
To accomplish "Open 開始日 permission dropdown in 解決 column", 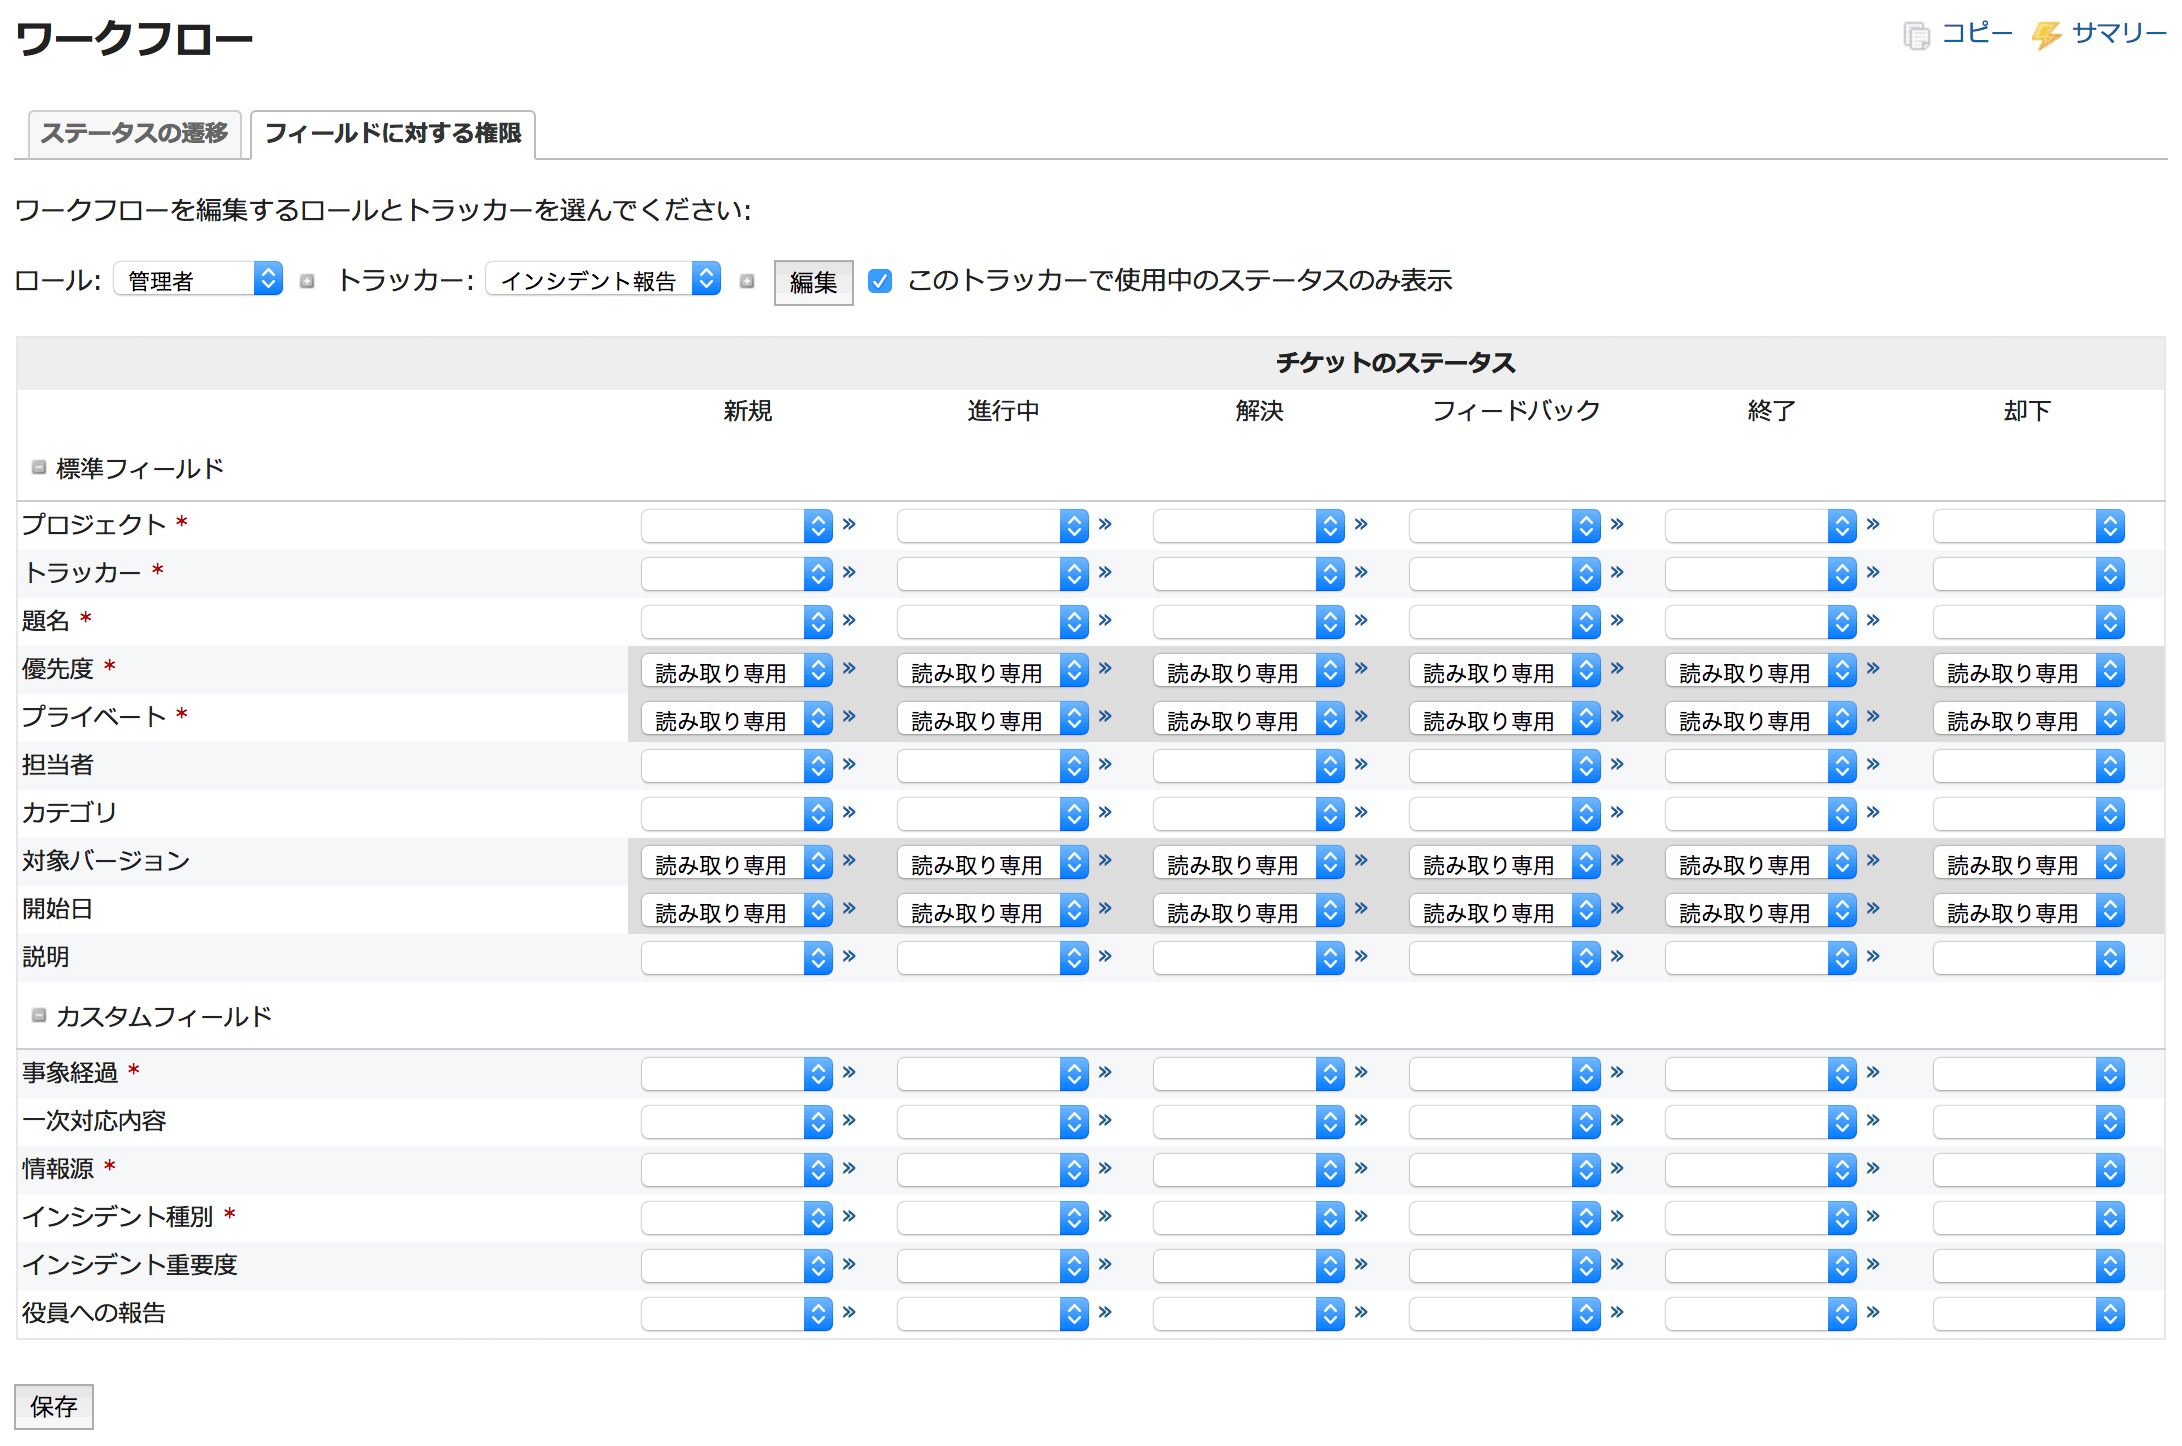I will [x=1249, y=911].
